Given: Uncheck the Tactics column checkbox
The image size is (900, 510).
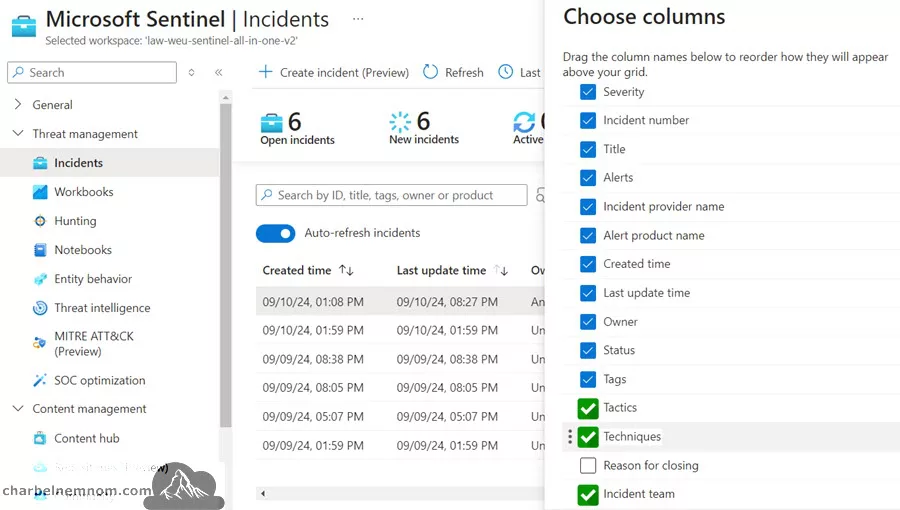Looking at the screenshot, I should 588,408.
